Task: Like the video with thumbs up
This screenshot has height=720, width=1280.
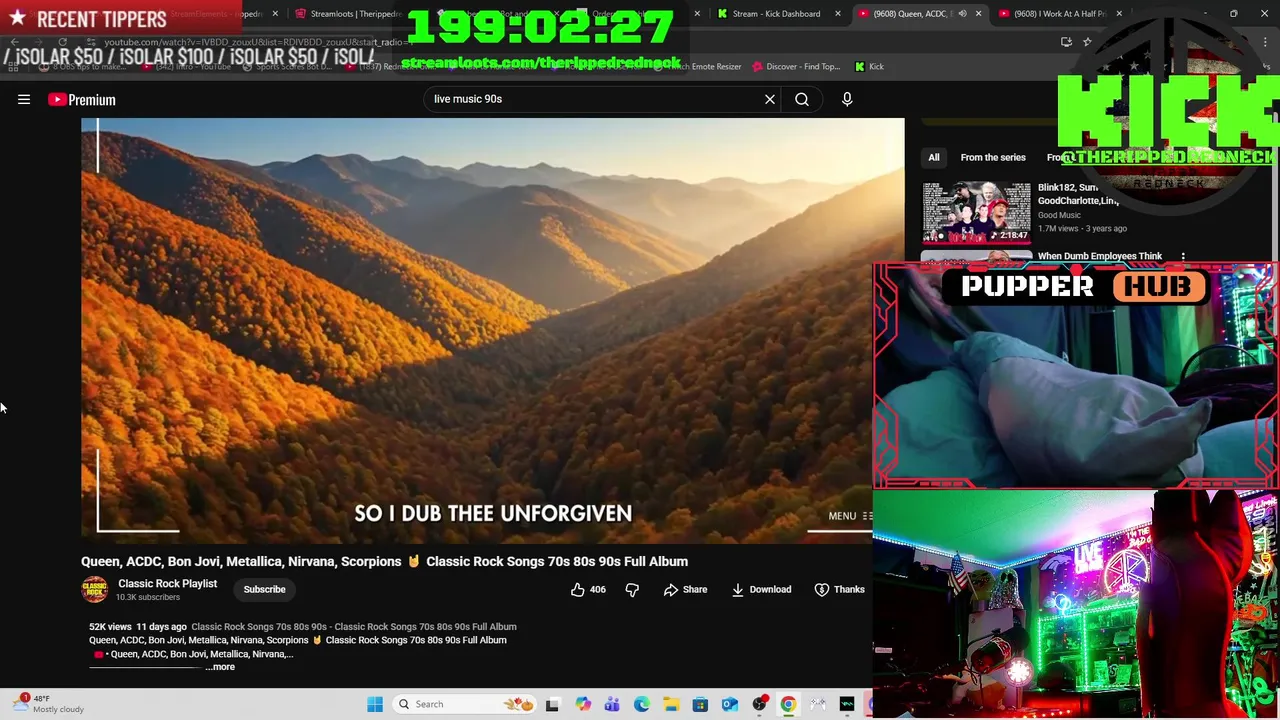Action: (588, 590)
